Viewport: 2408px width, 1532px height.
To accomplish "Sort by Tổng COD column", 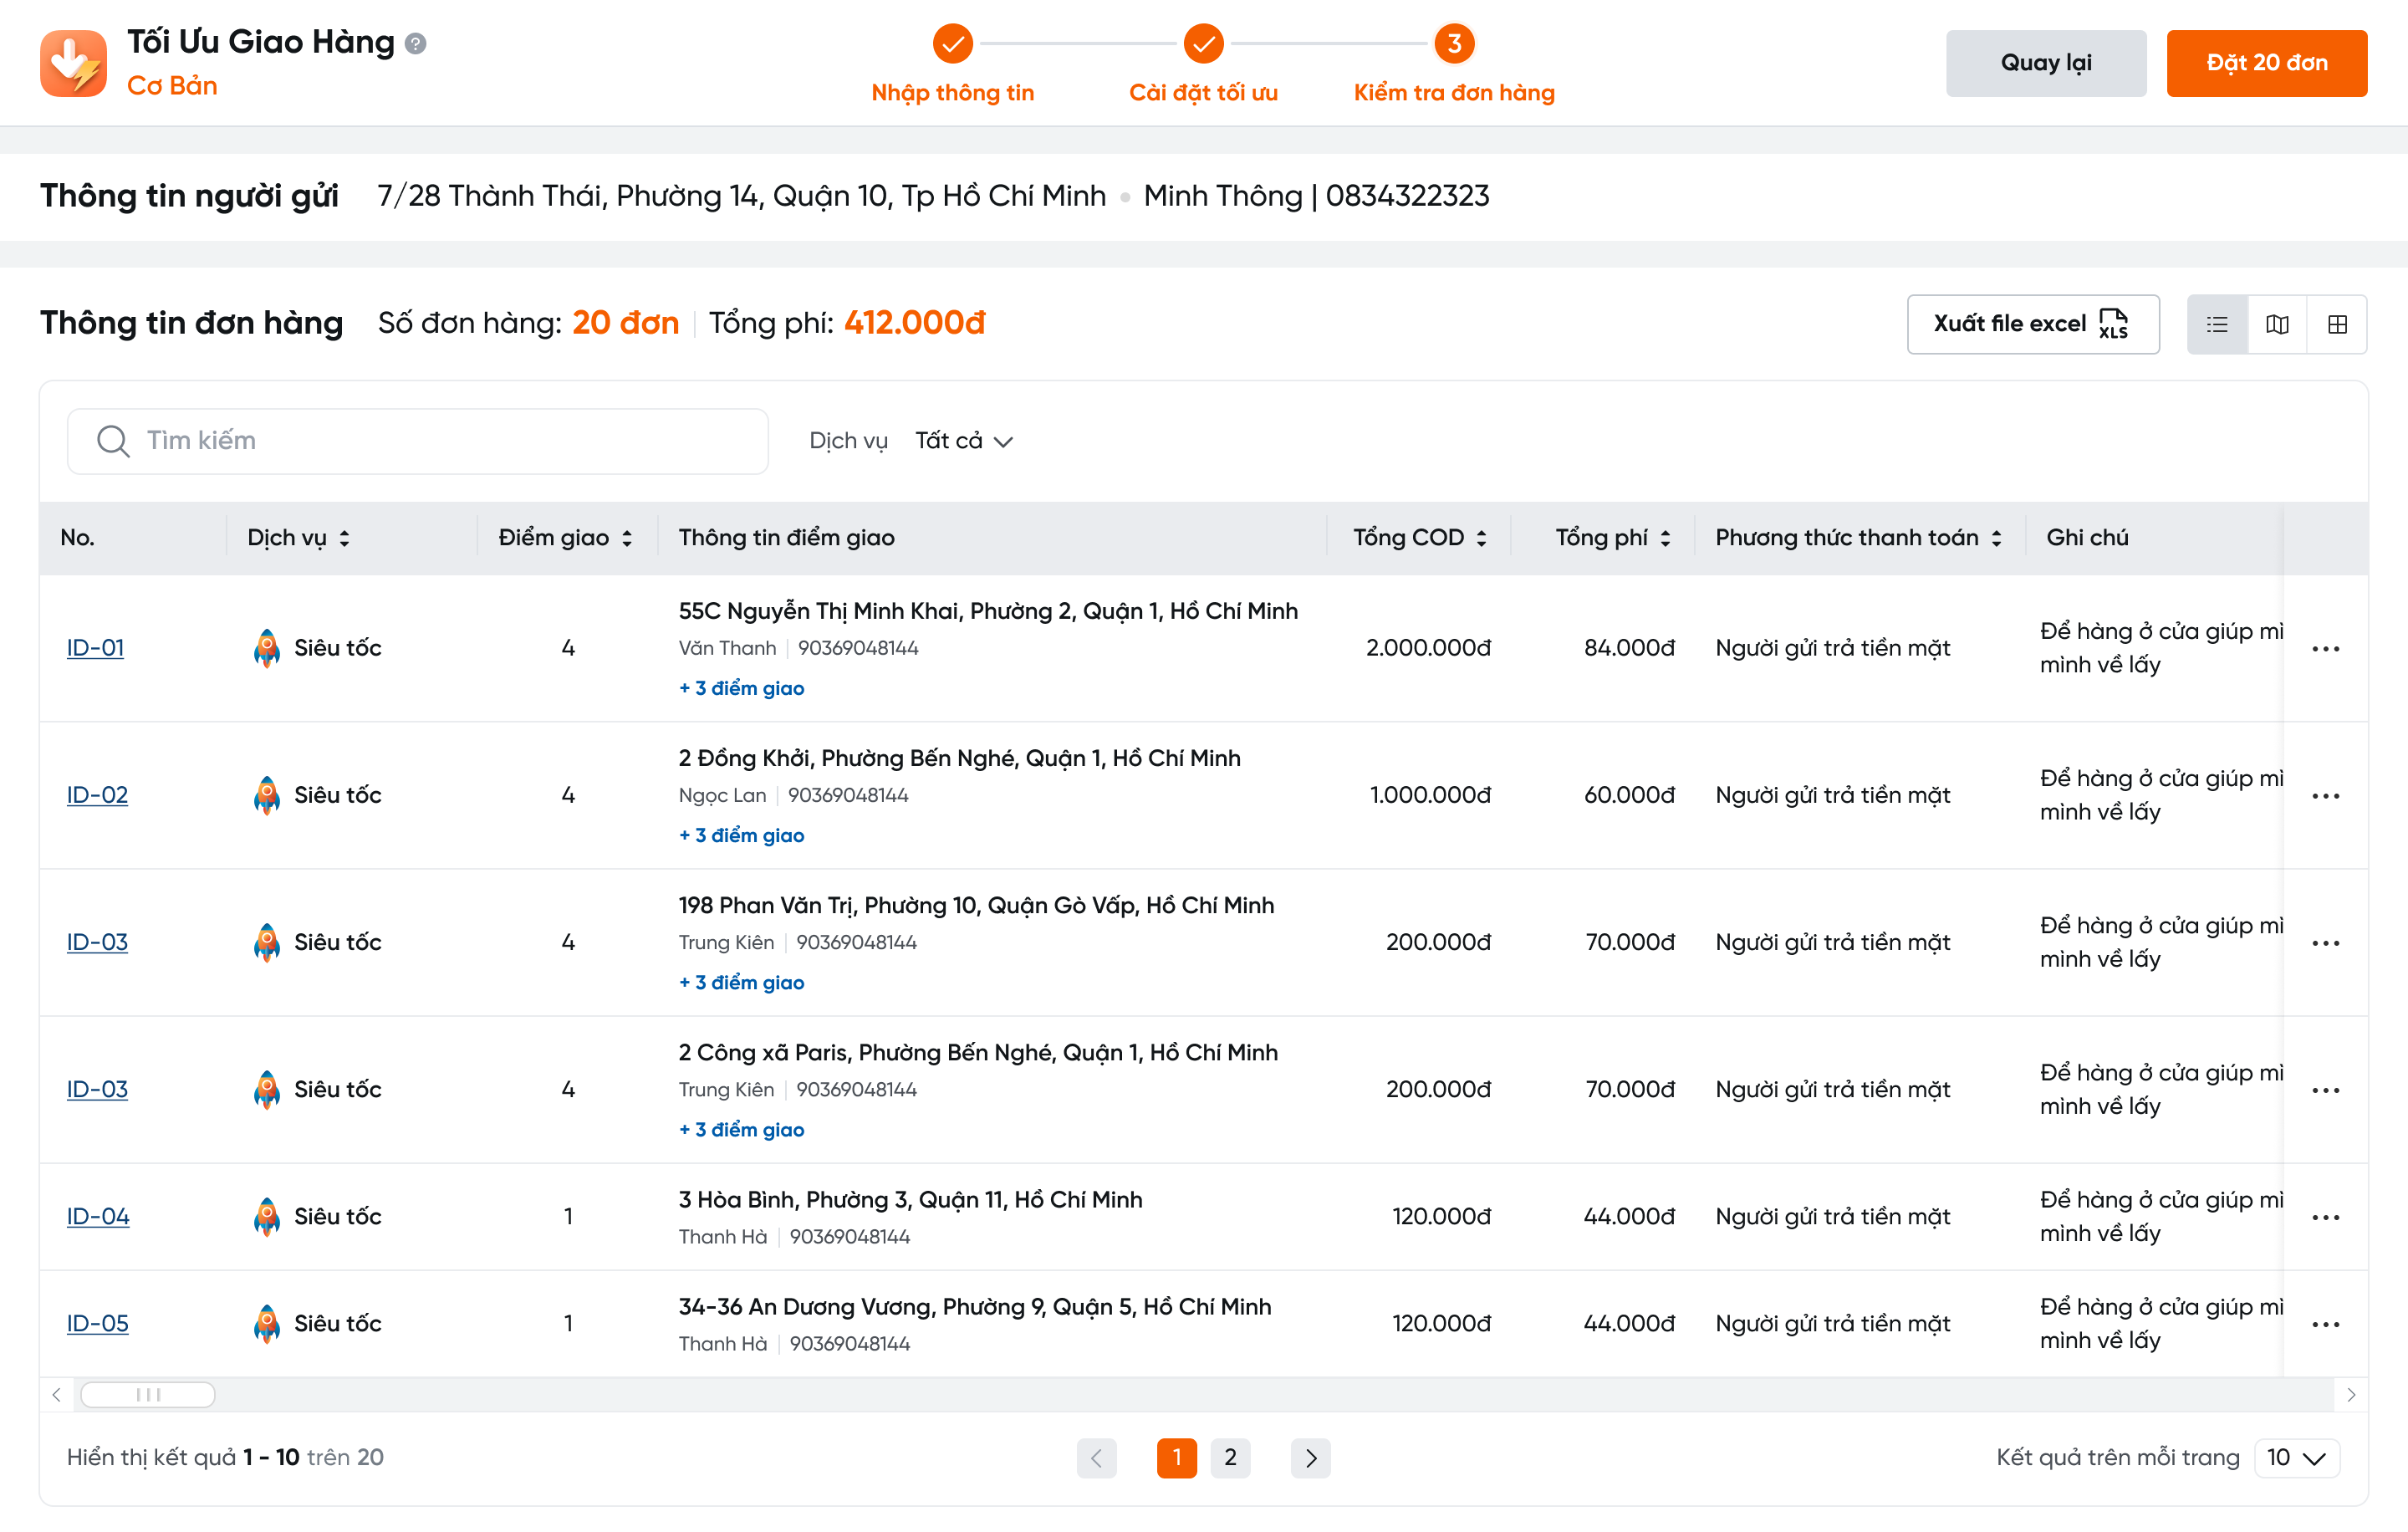I will (1481, 538).
